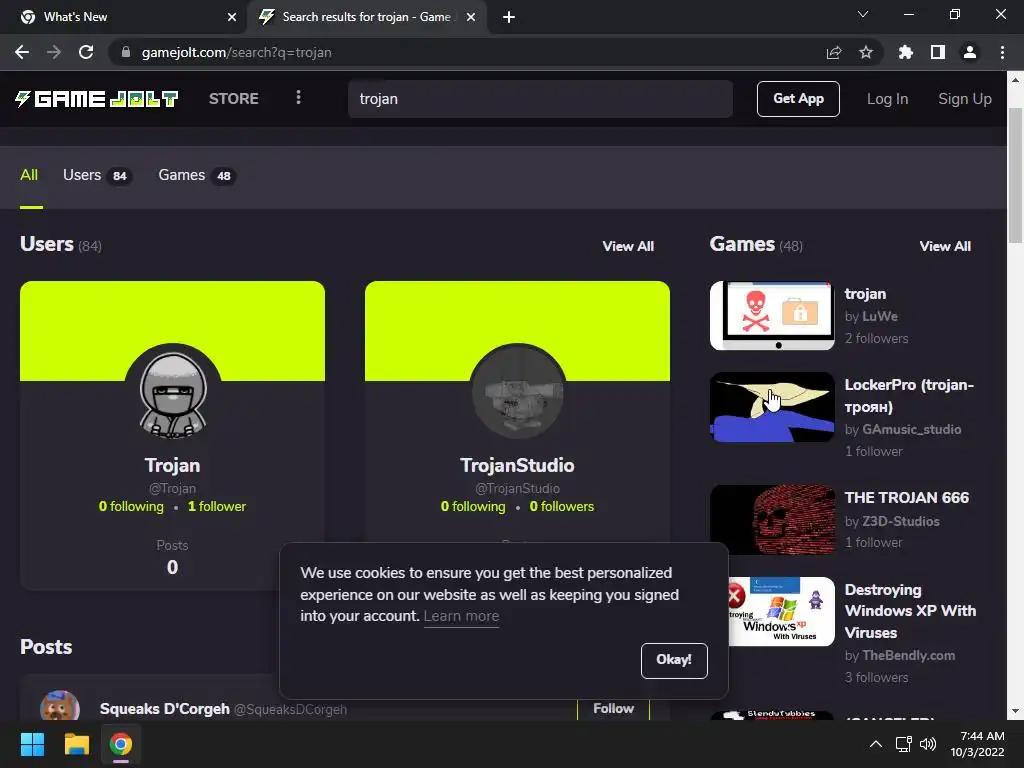Click the Log In link

887,99
